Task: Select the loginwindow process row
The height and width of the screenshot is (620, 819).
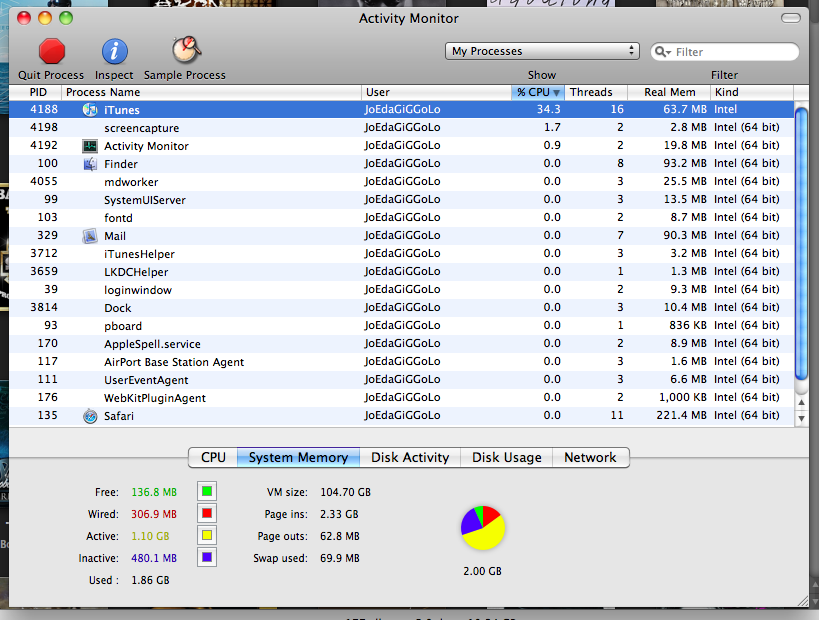Action: (x=401, y=290)
